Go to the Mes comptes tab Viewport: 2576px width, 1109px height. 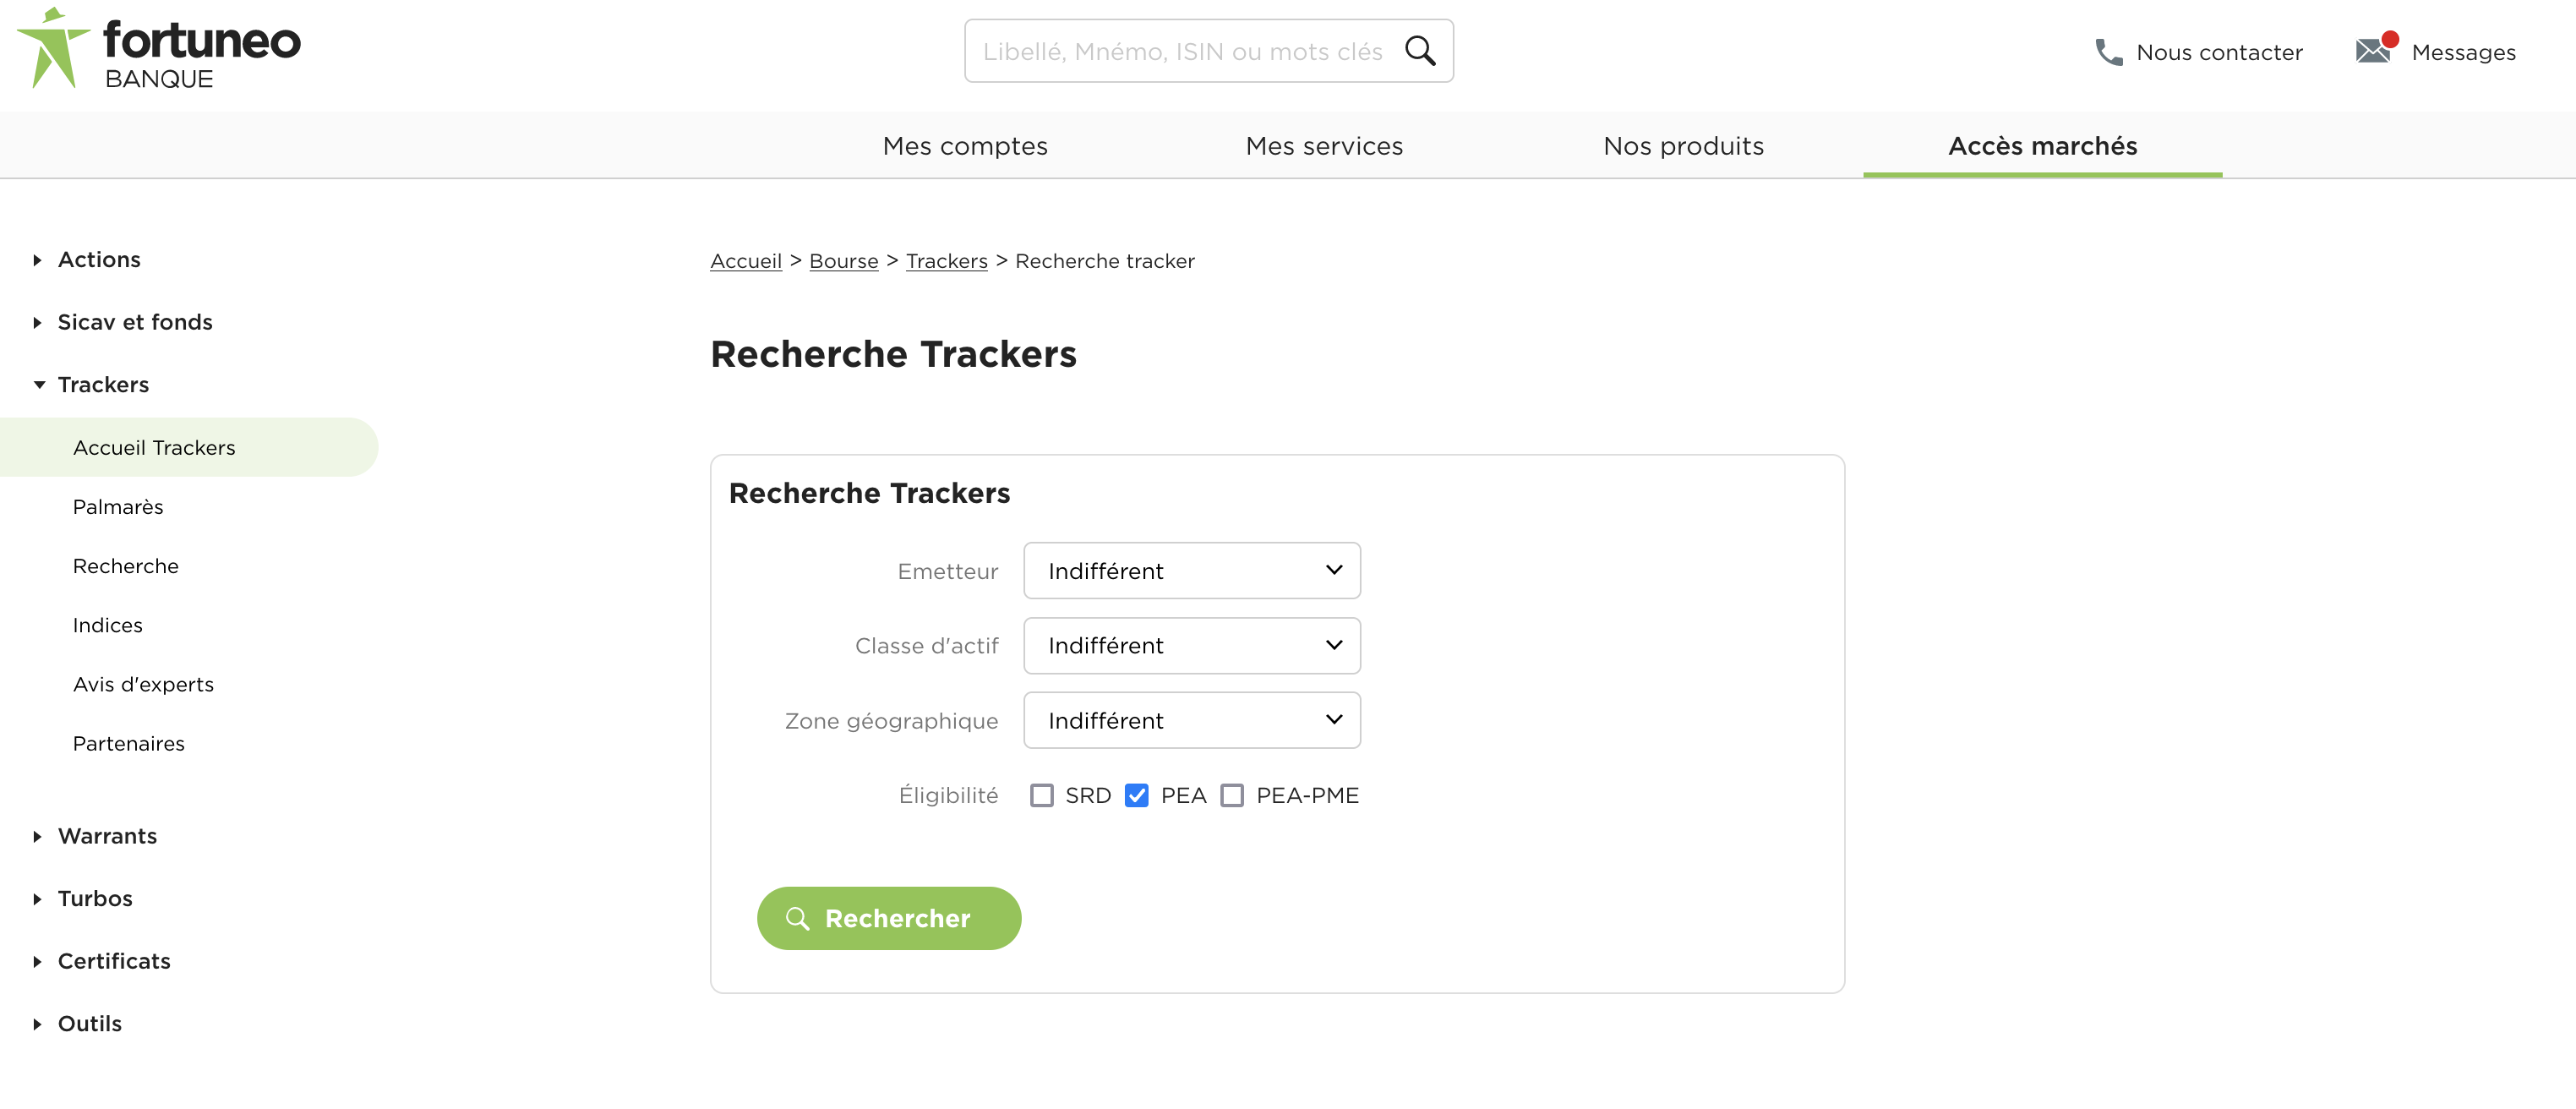coord(965,146)
